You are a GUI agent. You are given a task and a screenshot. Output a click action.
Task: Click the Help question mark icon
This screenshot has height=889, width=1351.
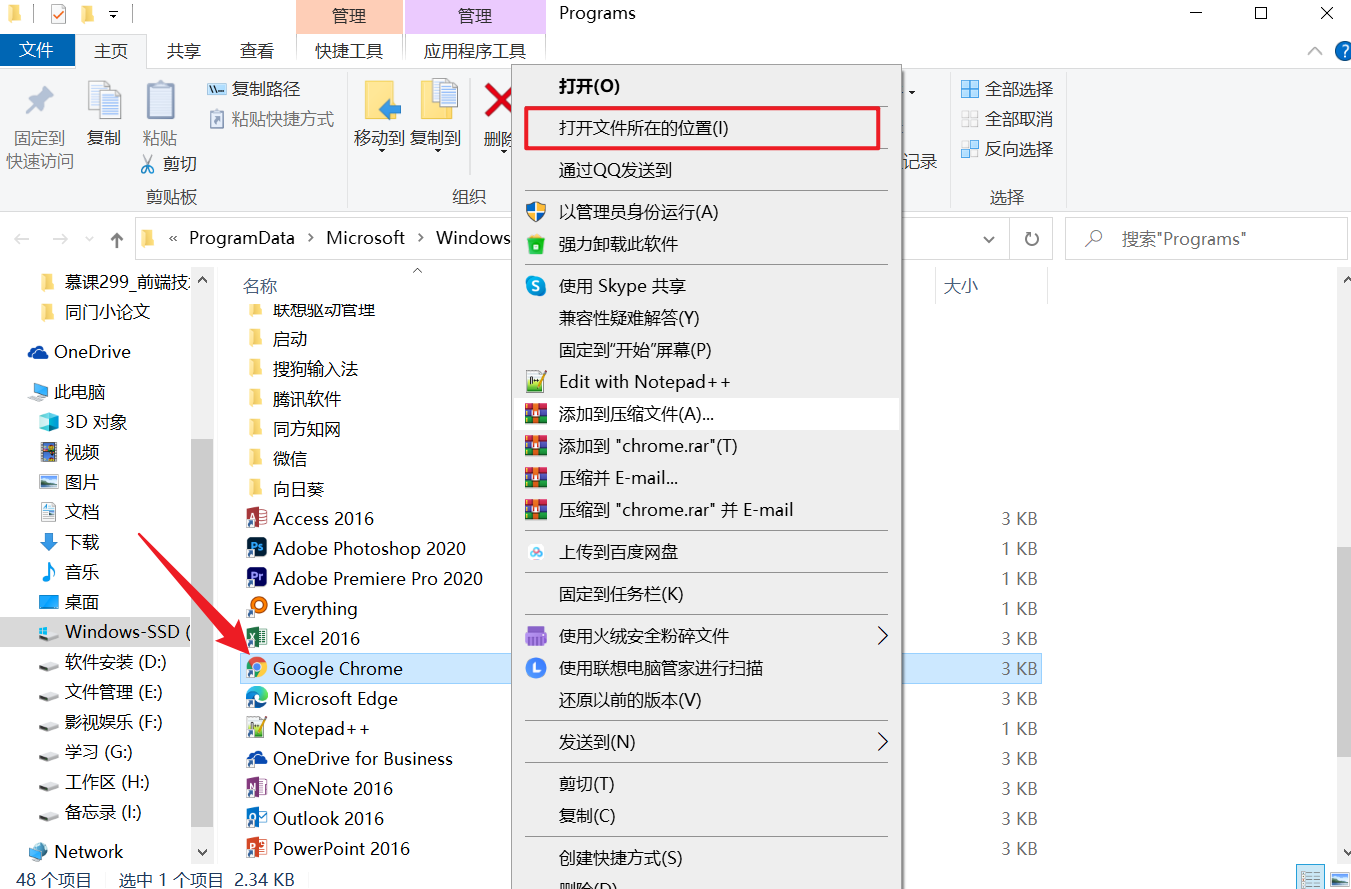1342,51
